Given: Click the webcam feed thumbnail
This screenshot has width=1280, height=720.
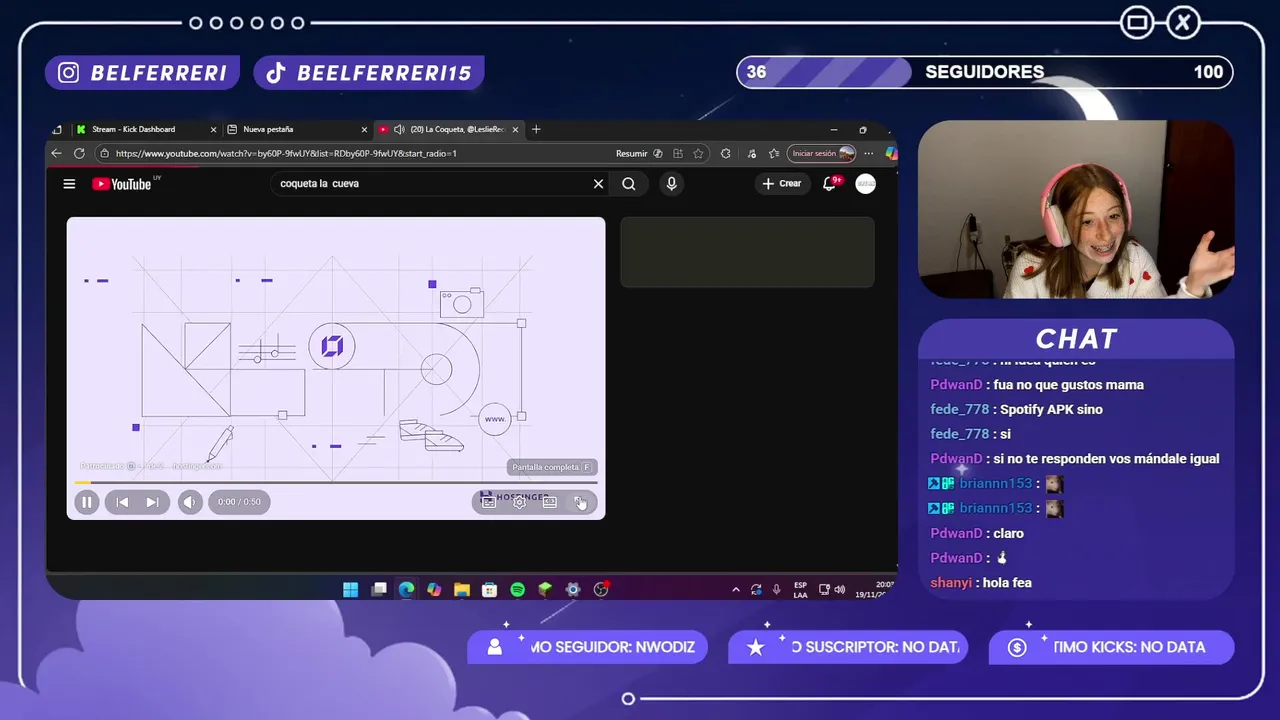Looking at the screenshot, I should point(1076,209).
